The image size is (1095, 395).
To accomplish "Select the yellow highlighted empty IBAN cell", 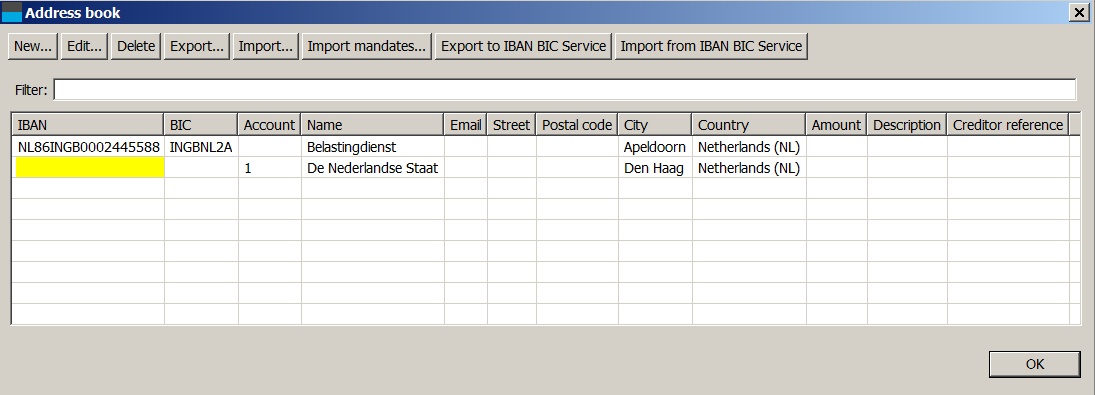I will [89, 167].
